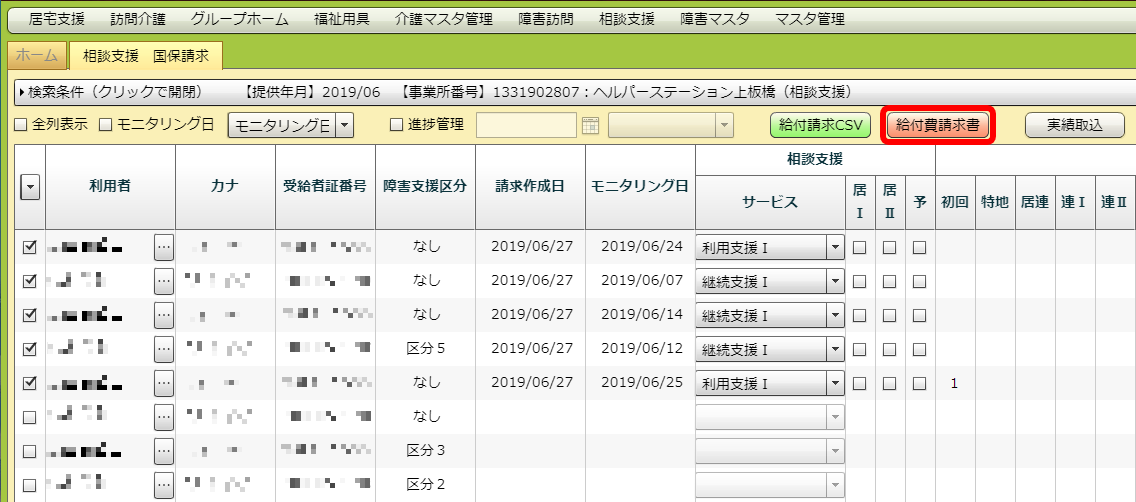Switch to the ホーム tab
This screenshot has width=1136, height=502.
pyautogui.click(x=37, y=56)
